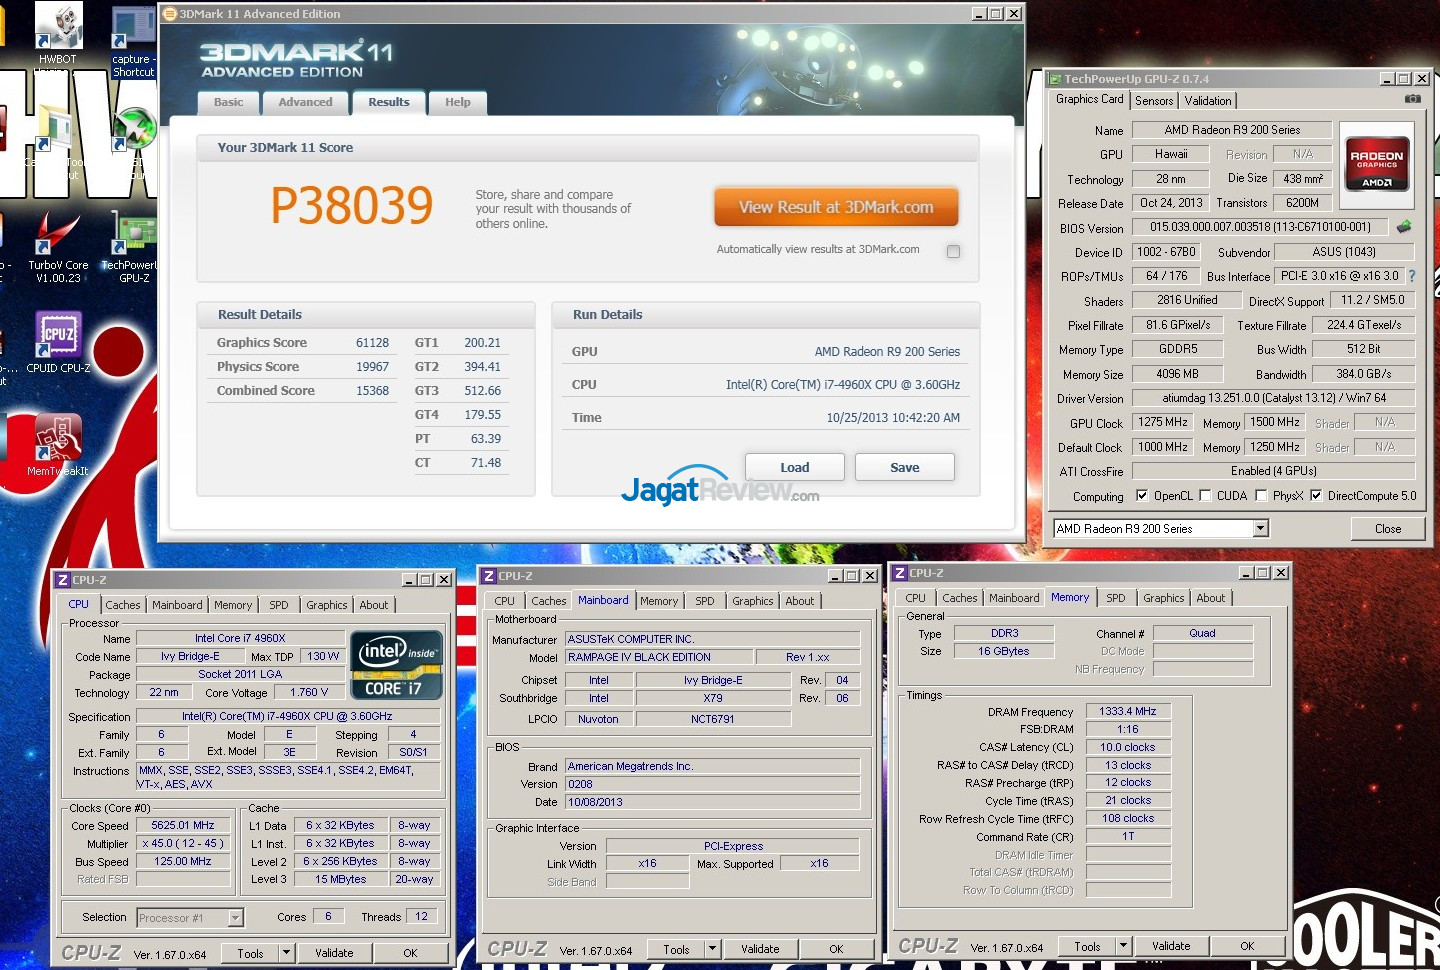Launch CPUID CPU-Z from the desktop

coord(58,335)
